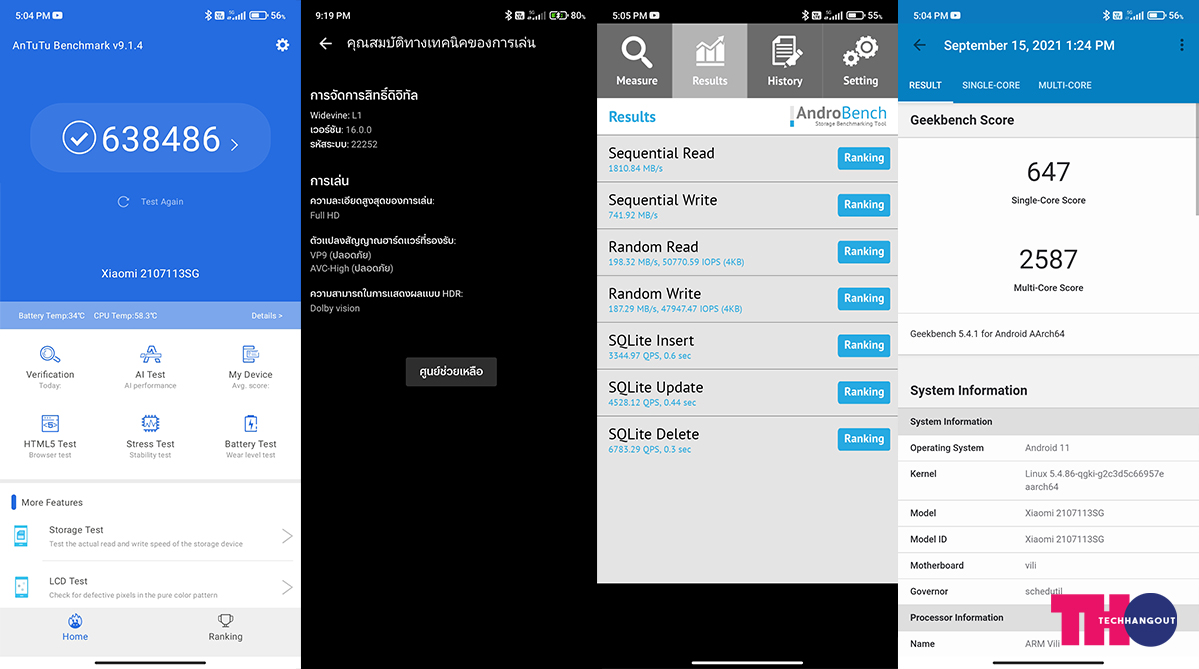The height and width of the screenshot is (669, 1199).
Task: Switch to AnTuTu Ranking tab
Action: [226, 627]
